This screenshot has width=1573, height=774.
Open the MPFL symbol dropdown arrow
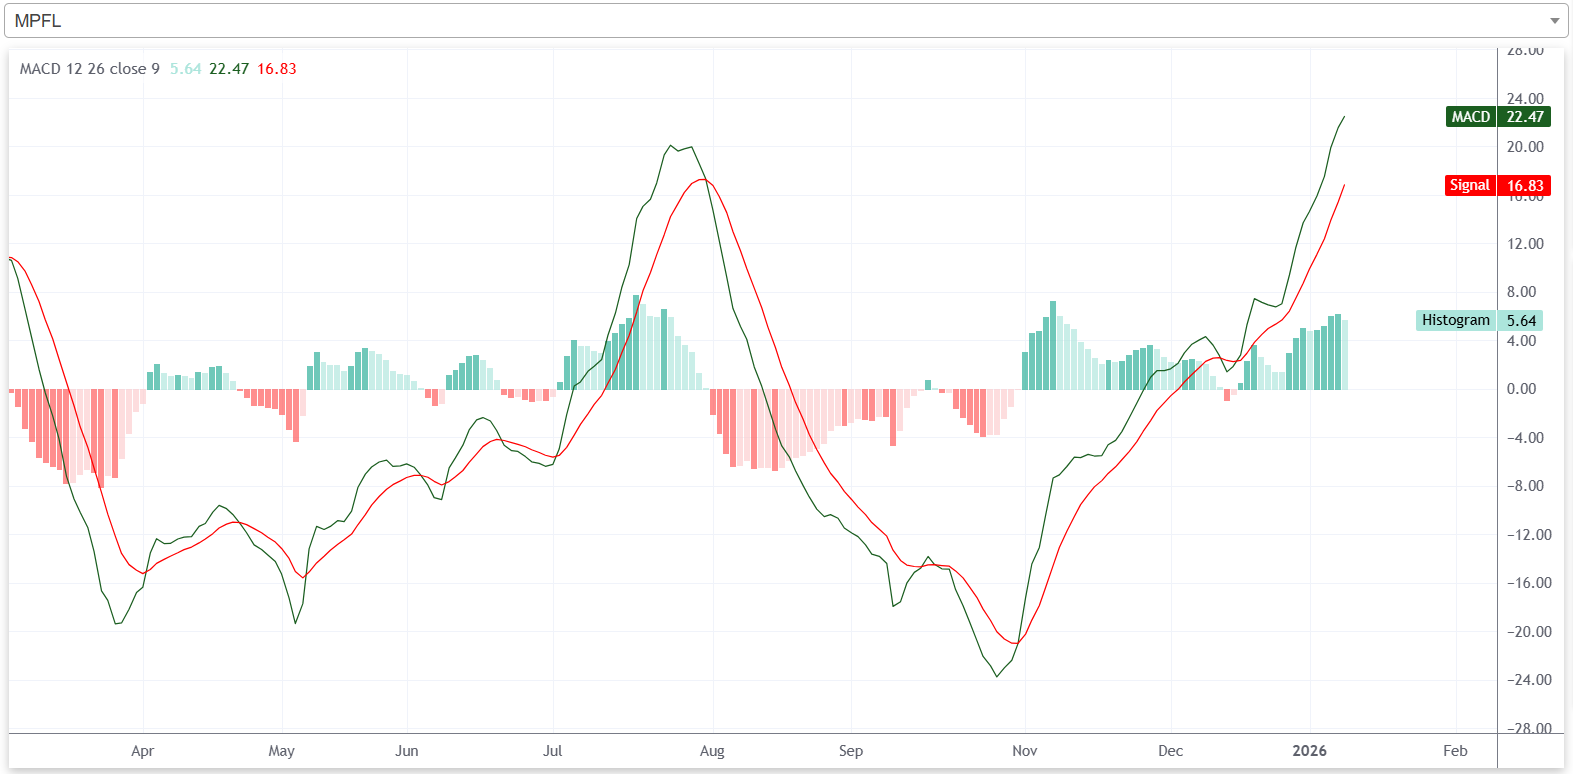click(1554, 21)
